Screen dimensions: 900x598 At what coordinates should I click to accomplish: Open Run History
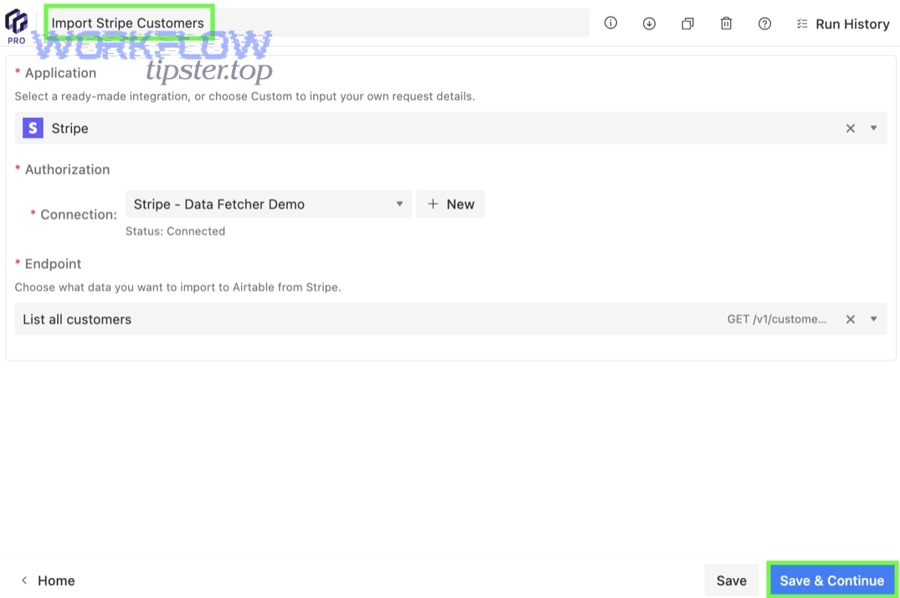843,23
